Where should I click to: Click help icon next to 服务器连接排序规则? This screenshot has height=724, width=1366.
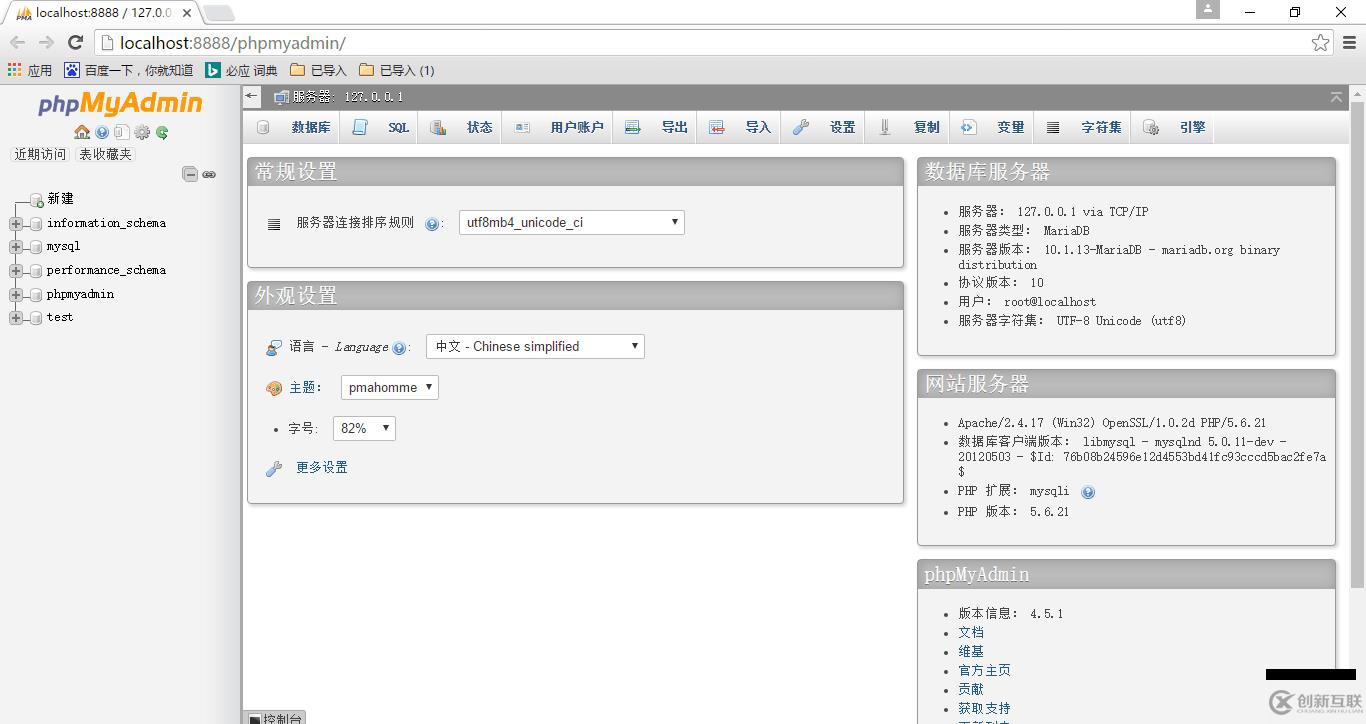[x=432, y=224]
